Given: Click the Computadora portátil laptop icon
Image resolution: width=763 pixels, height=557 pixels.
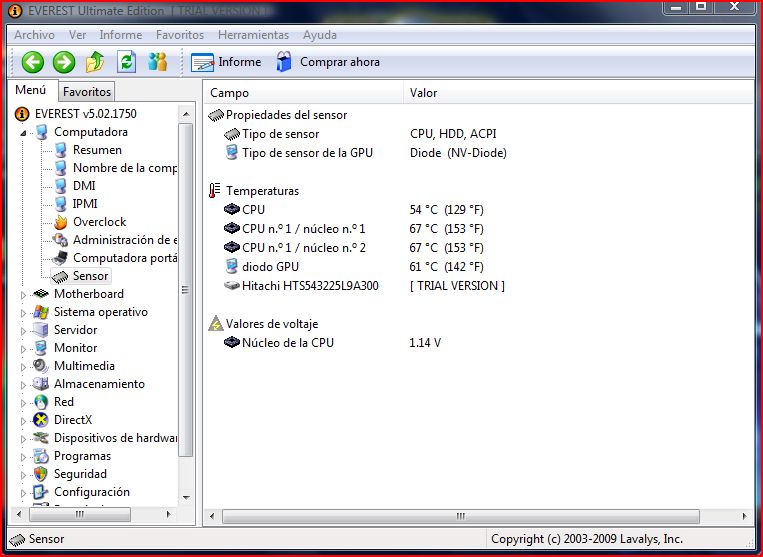Looking at the screenshot, I should (60, 258).
